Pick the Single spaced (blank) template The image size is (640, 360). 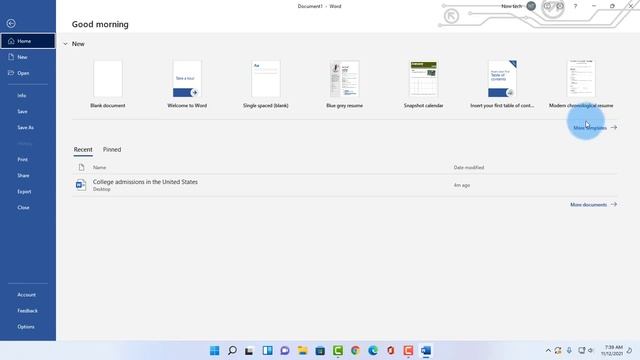pyautogui.click(x=266, y=84)
